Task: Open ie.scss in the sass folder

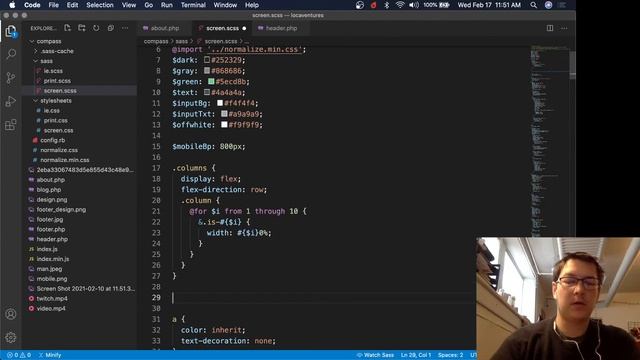Action: pyautogui.click(x=53, y=71)
